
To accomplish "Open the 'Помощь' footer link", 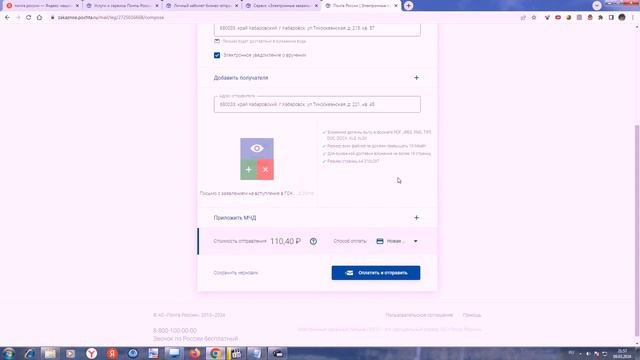I will (472, 315).
